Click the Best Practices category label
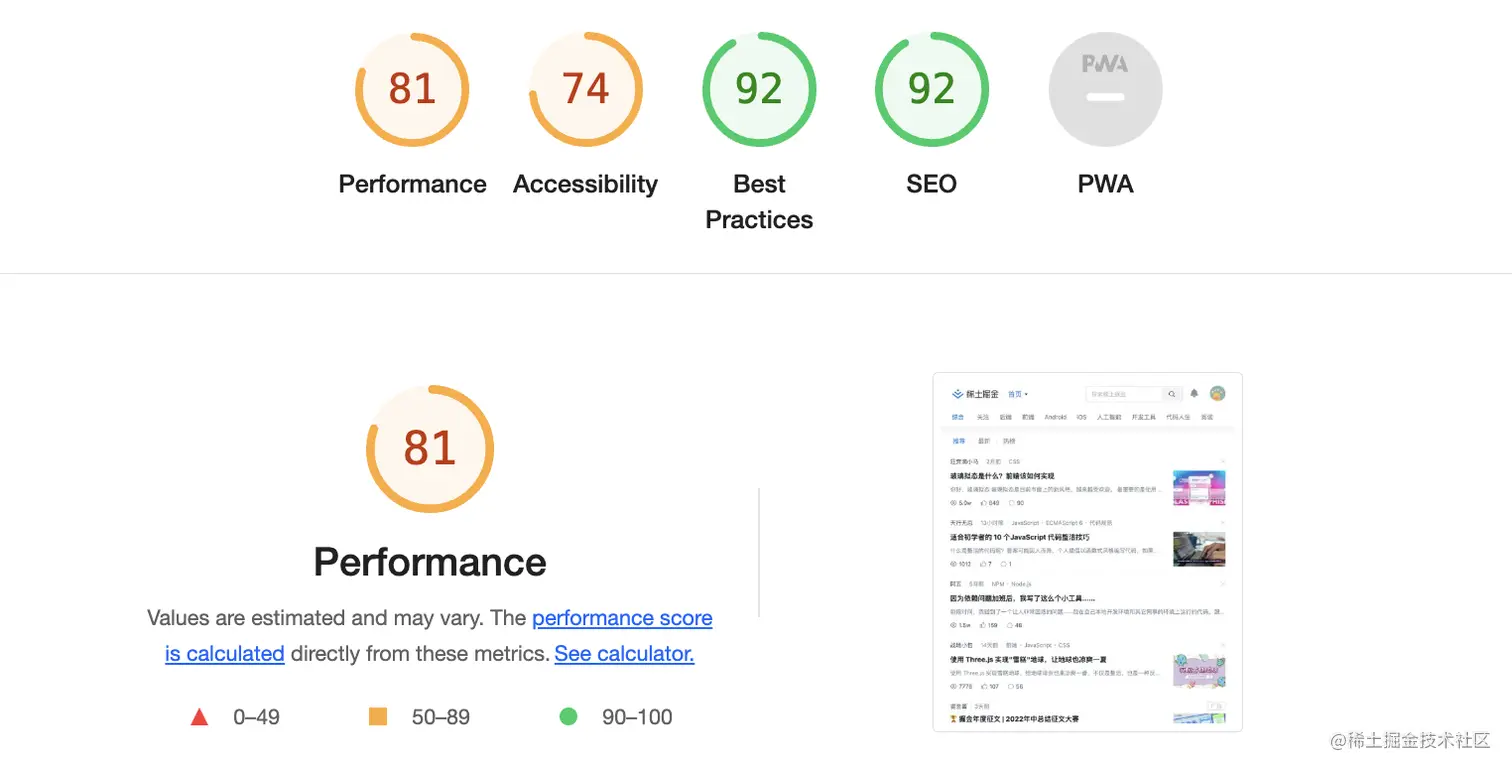This screenshot has height=772, width=1512. (x=759, y=201)
